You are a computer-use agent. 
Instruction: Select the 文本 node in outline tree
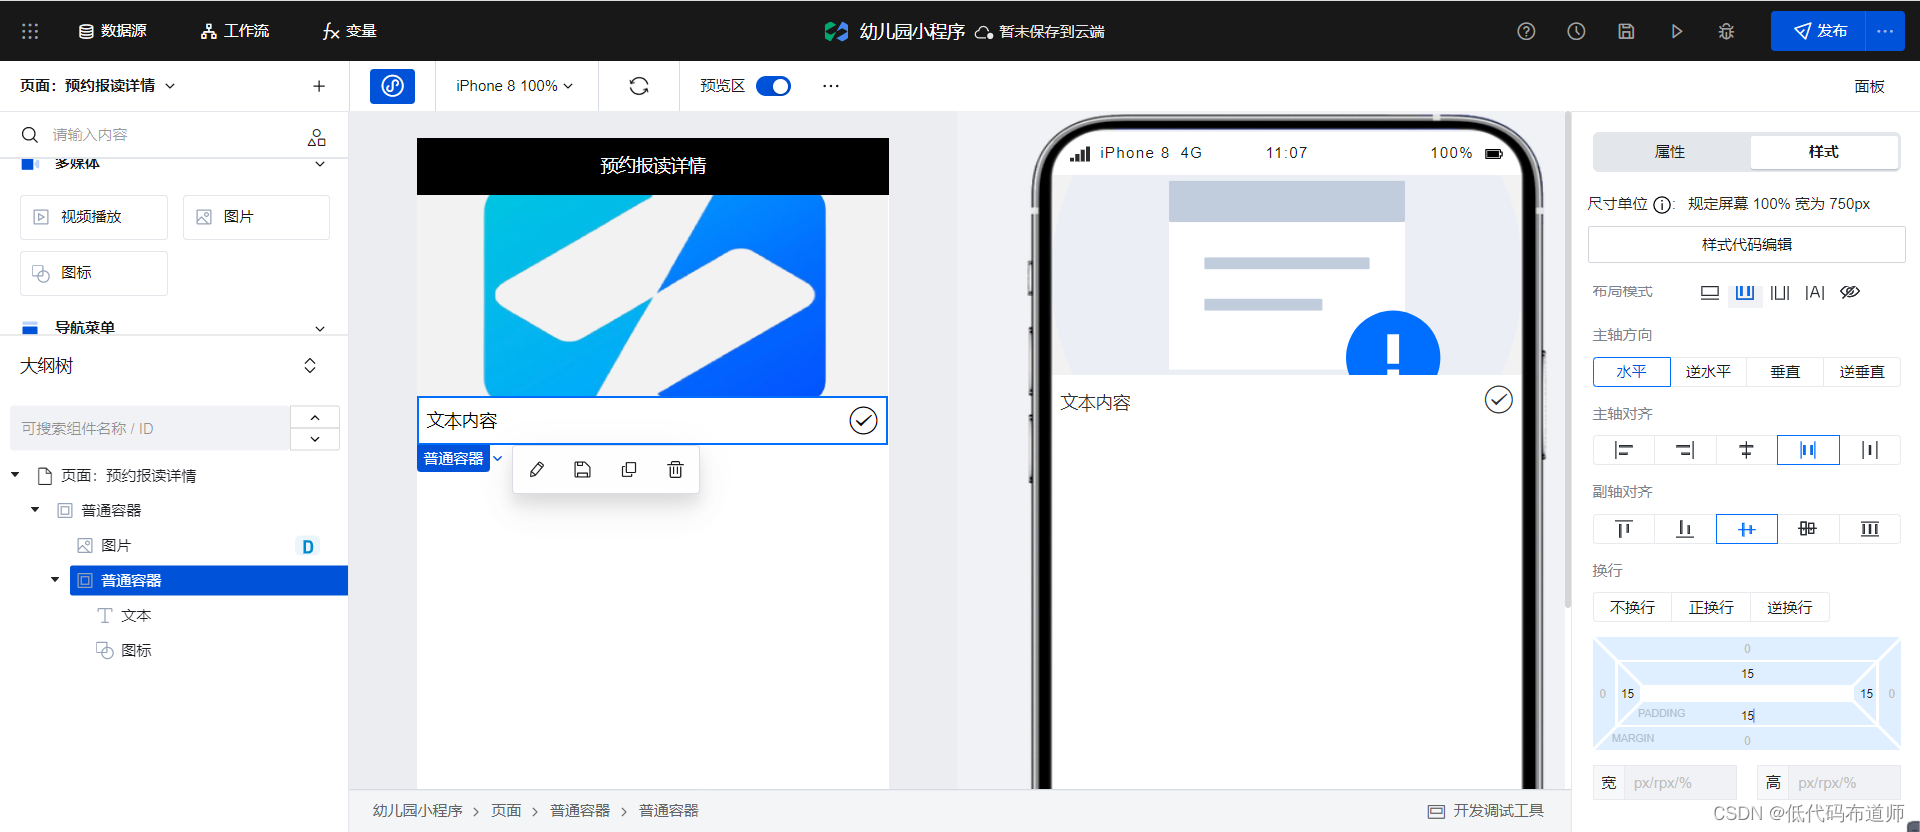[x=135, y=615]
